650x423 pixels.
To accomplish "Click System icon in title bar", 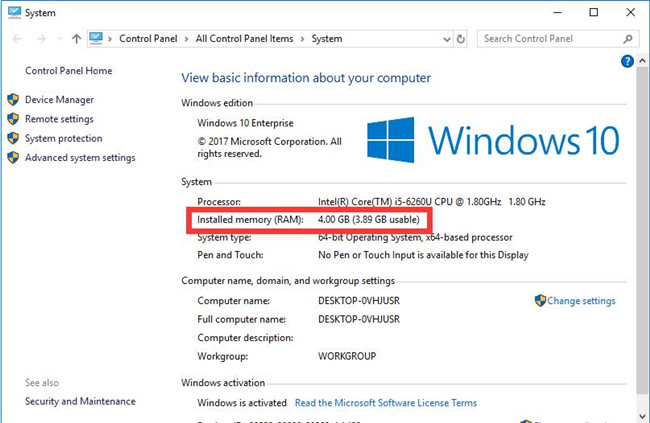I will coord(15,12).
